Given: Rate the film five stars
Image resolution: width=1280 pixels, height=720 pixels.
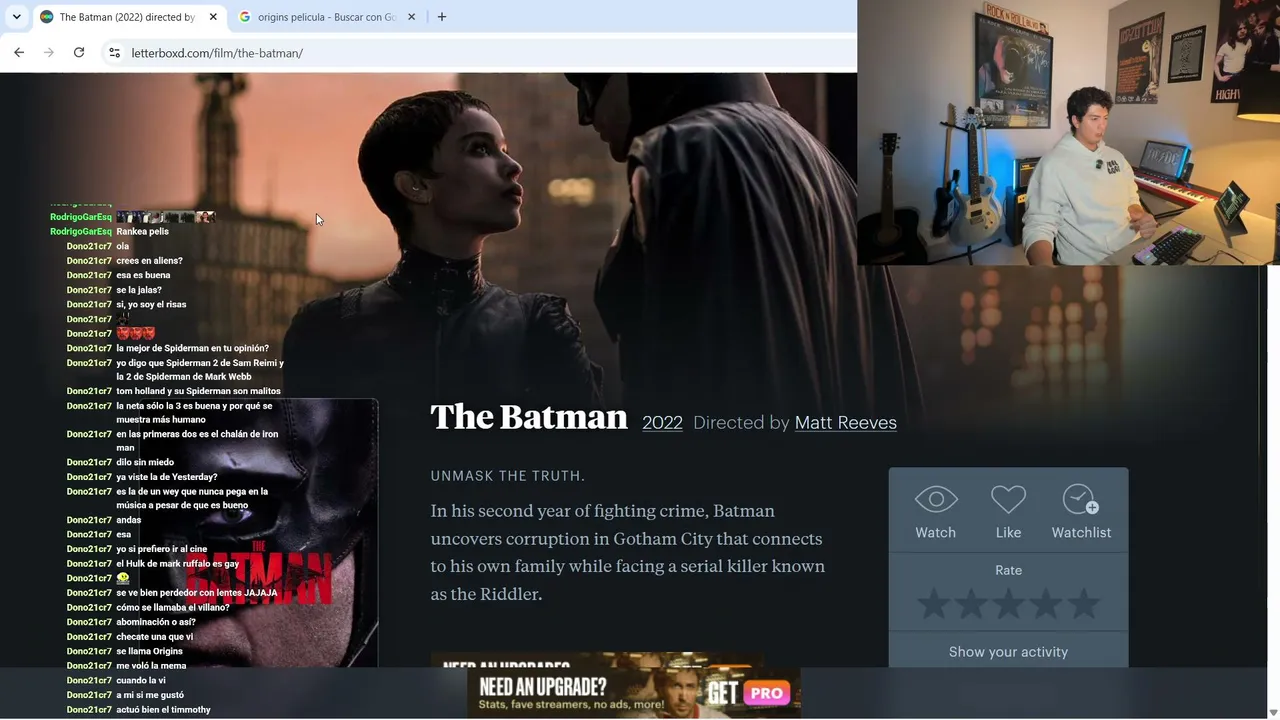Looking at the screenshot, I should click(1083, 604).
